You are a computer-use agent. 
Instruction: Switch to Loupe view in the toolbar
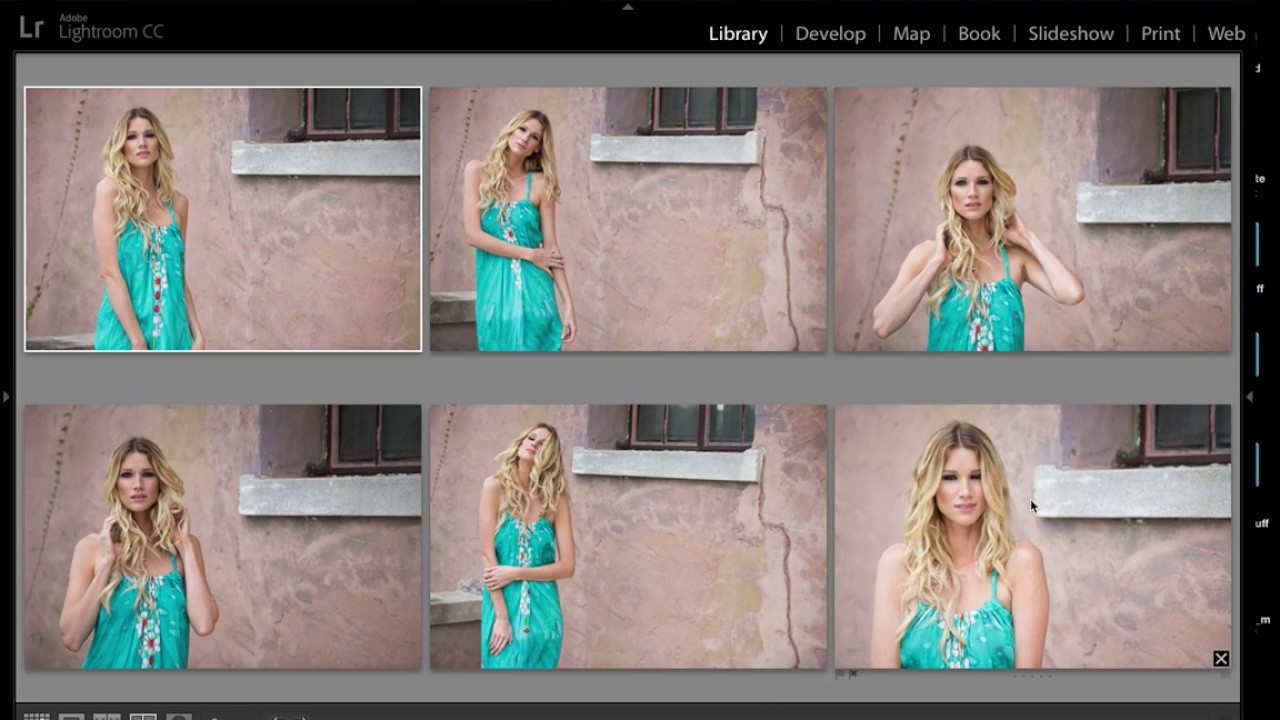click(x=71, y=717)
